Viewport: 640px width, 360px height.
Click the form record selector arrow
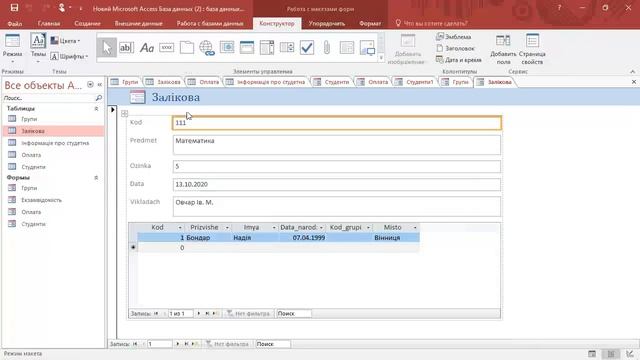point(113,109)
